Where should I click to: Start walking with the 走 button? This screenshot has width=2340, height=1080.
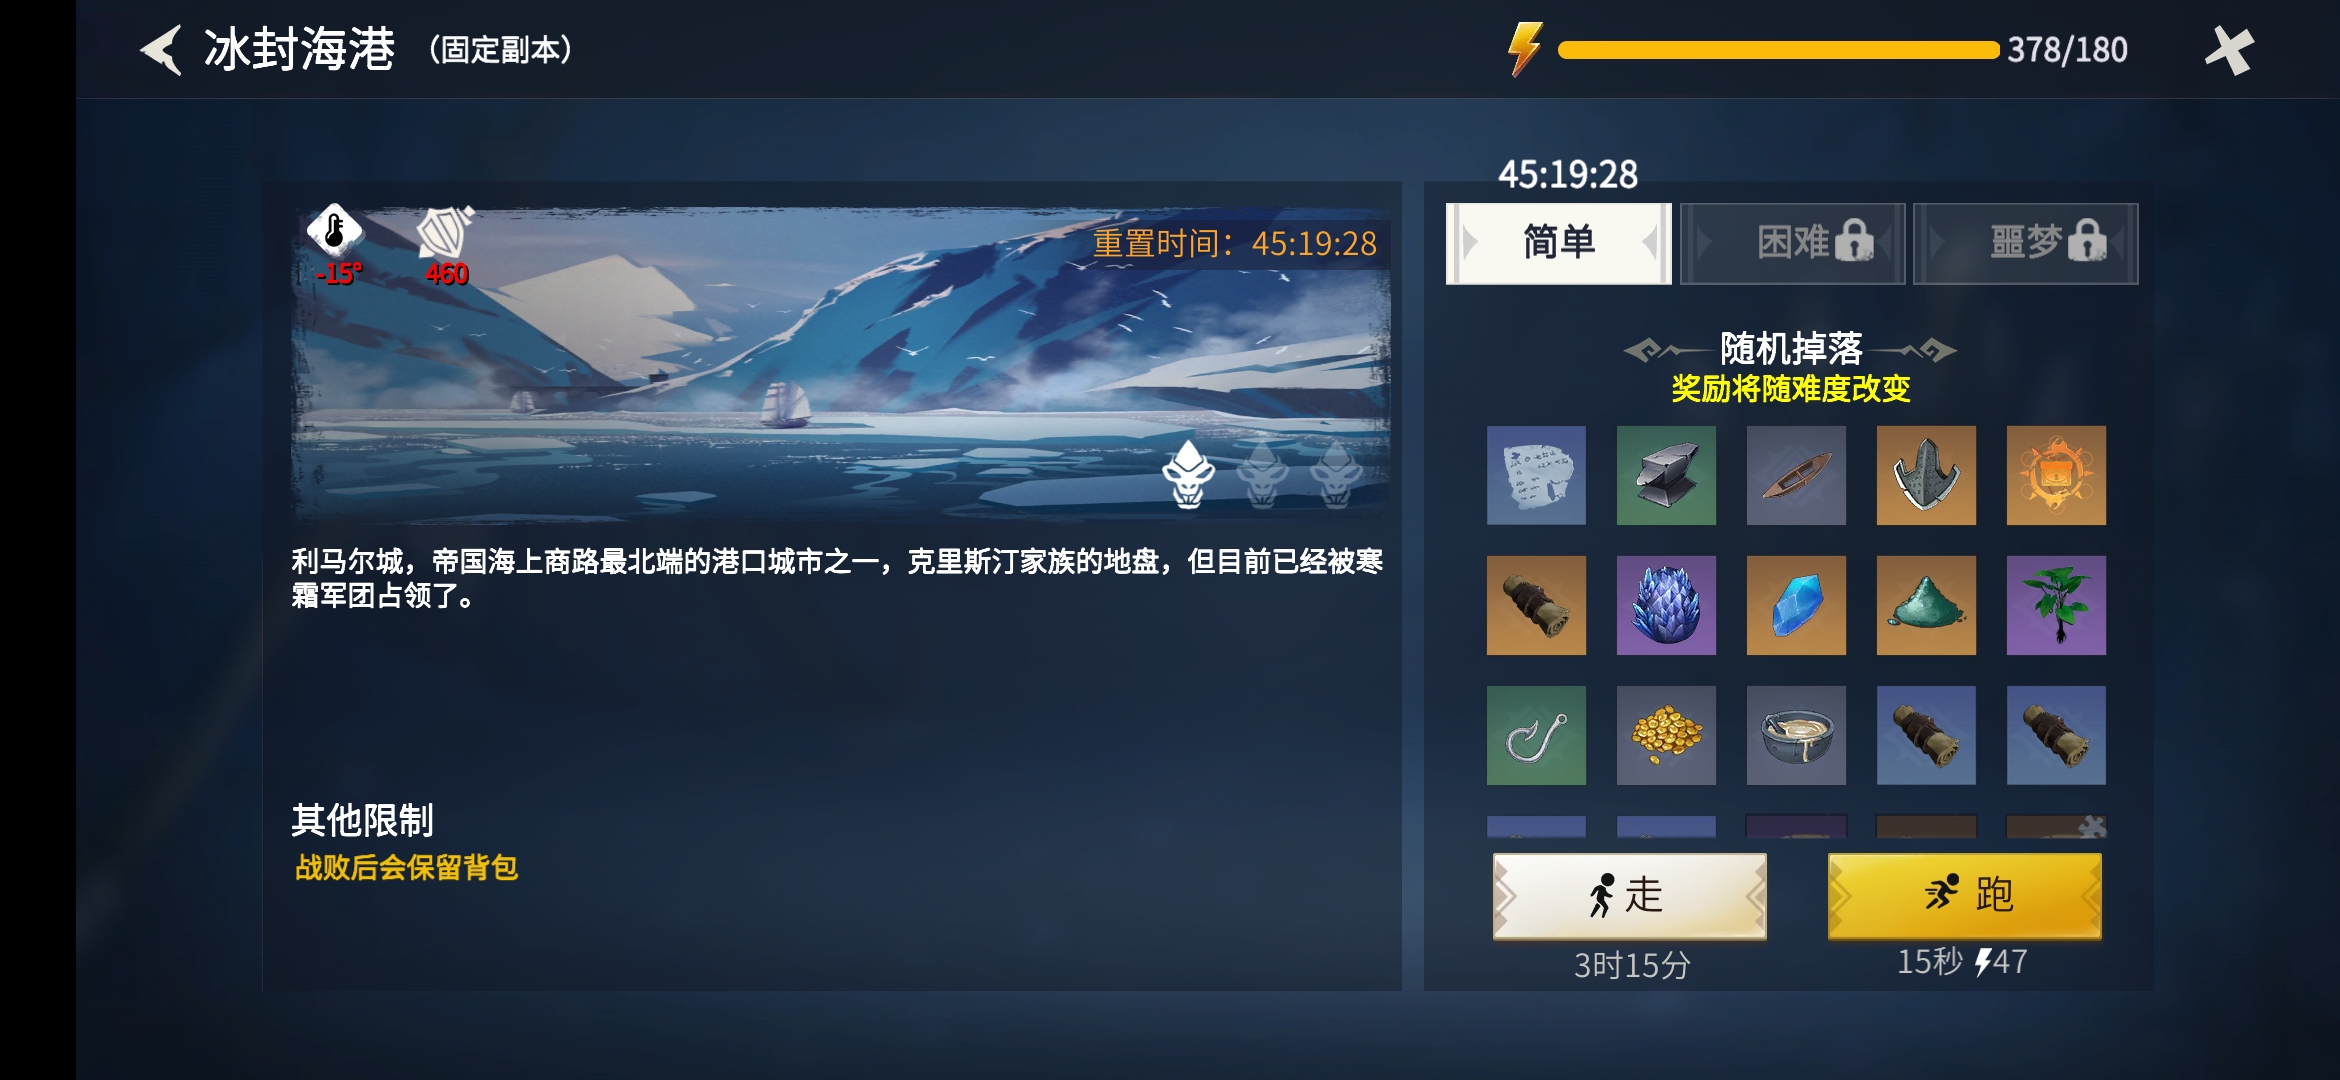click(x=1630, y=895)
